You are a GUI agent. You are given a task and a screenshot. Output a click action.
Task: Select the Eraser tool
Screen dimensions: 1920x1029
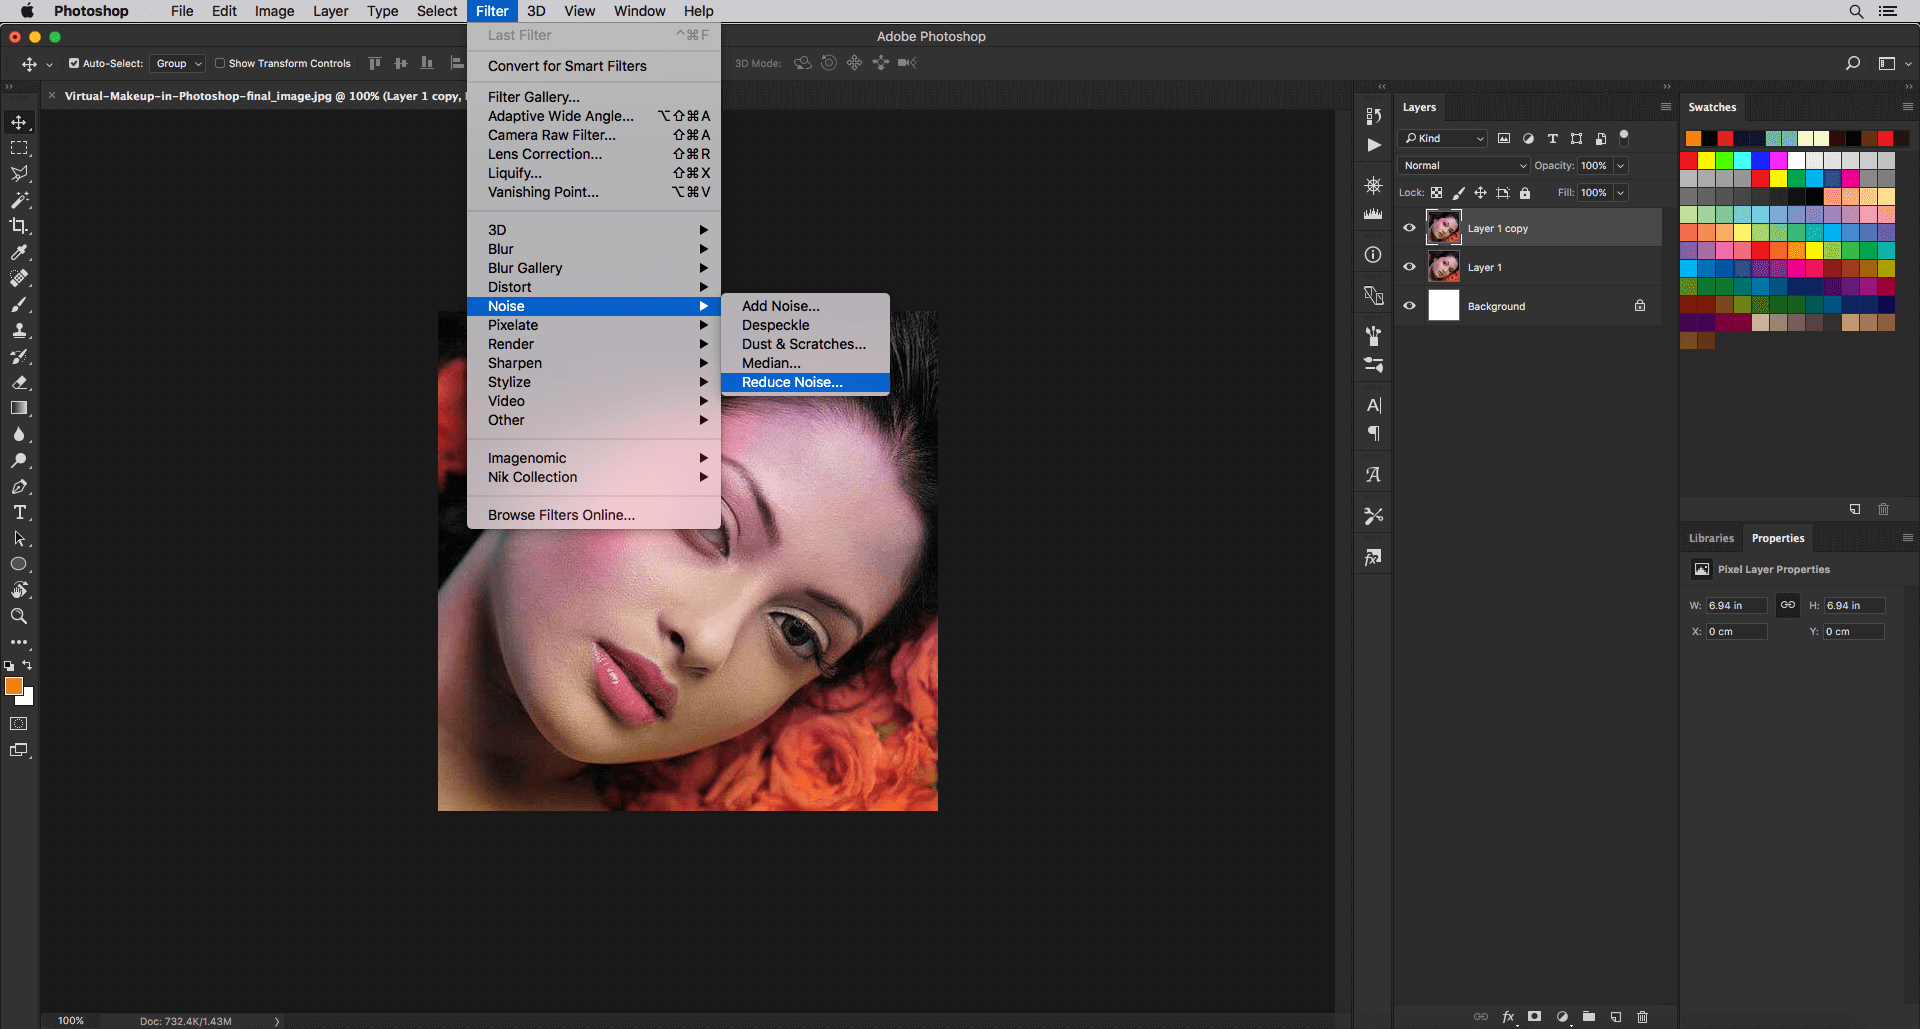tap(19, 382)
